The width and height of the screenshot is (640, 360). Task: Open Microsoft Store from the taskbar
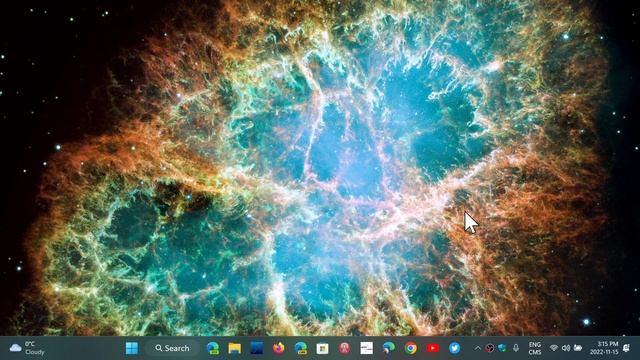322,348
